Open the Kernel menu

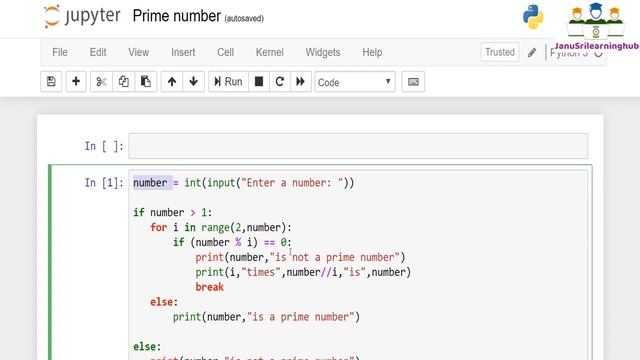269,52
